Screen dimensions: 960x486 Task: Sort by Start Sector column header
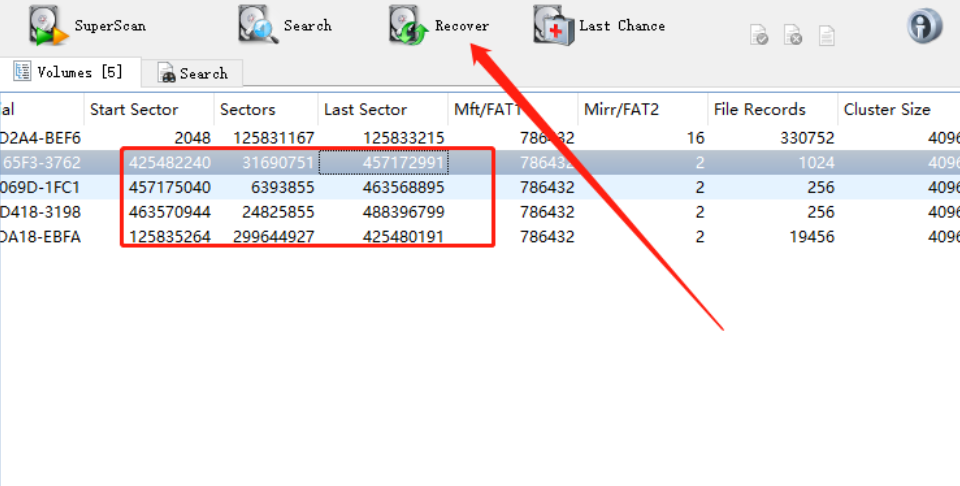coord(149,110)
